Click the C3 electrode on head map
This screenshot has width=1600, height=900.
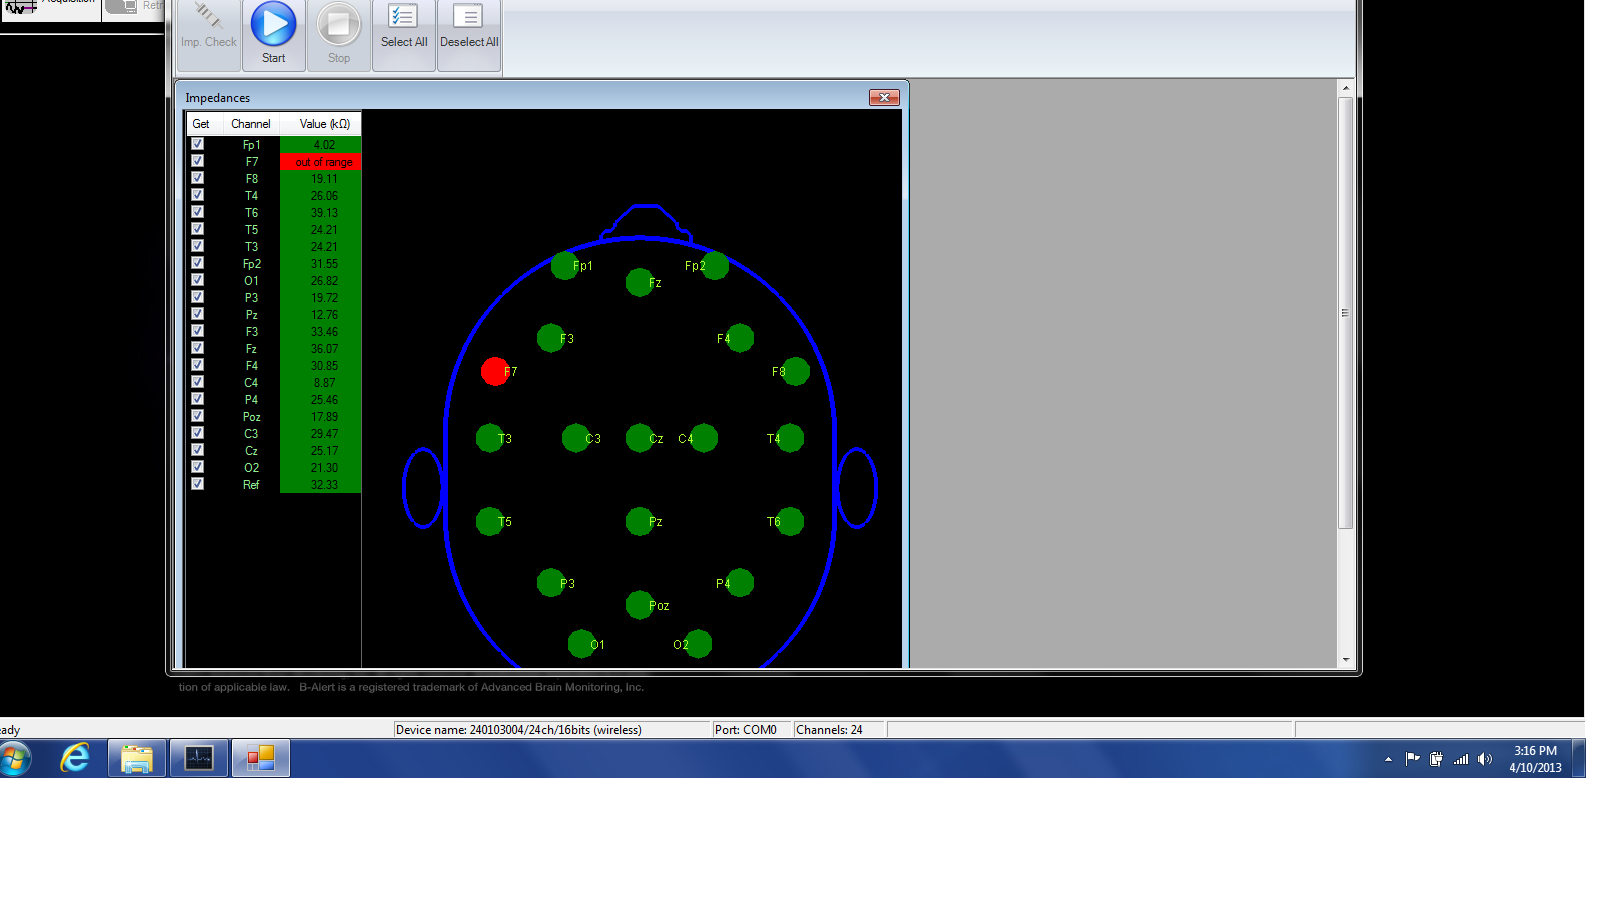(576, 438)
